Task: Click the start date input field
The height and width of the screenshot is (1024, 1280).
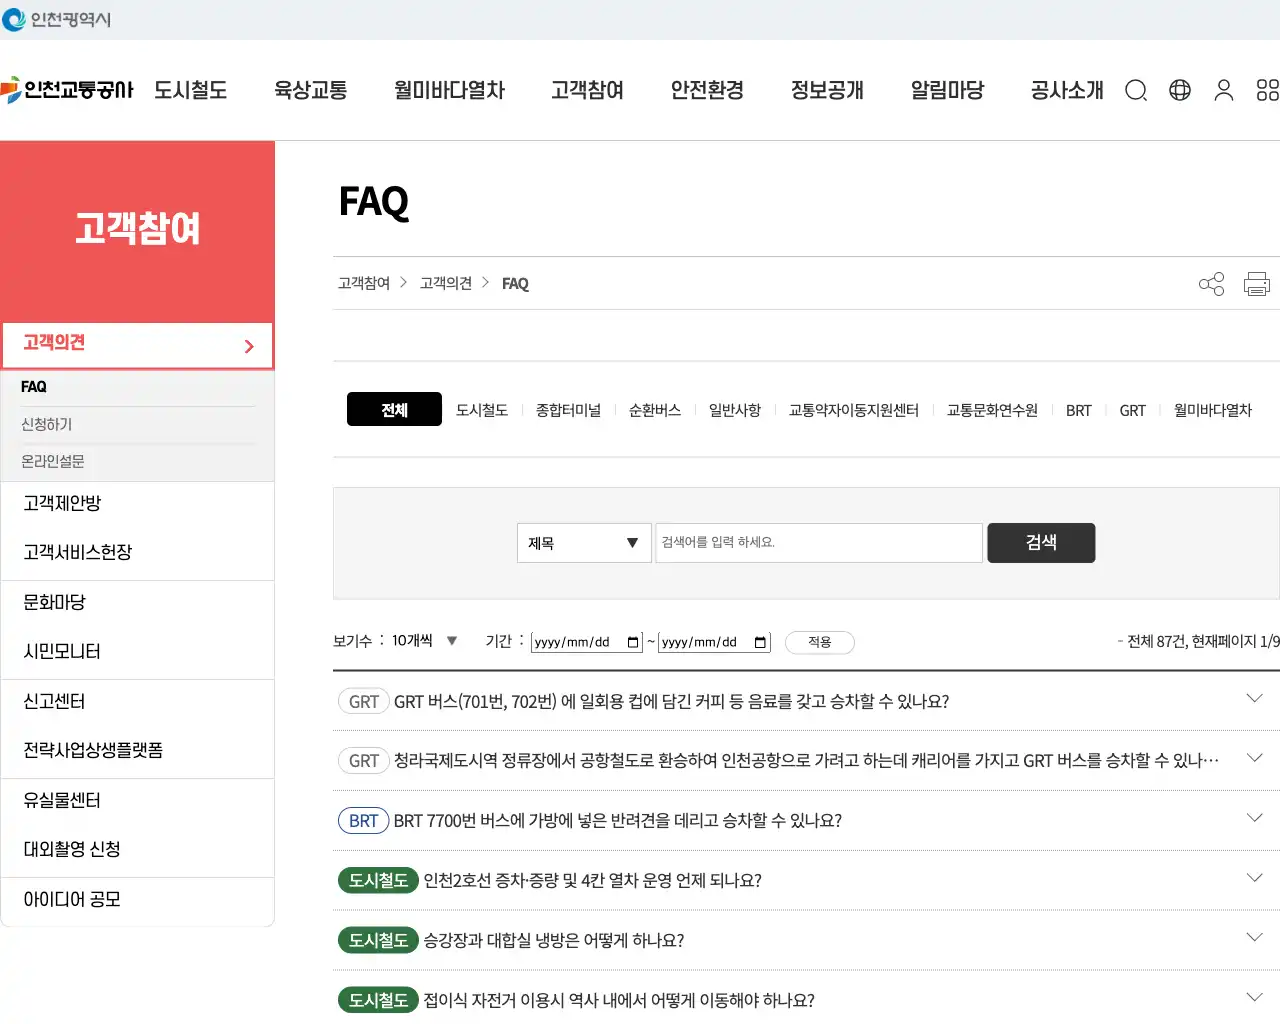Action: [x=587, y=642]
